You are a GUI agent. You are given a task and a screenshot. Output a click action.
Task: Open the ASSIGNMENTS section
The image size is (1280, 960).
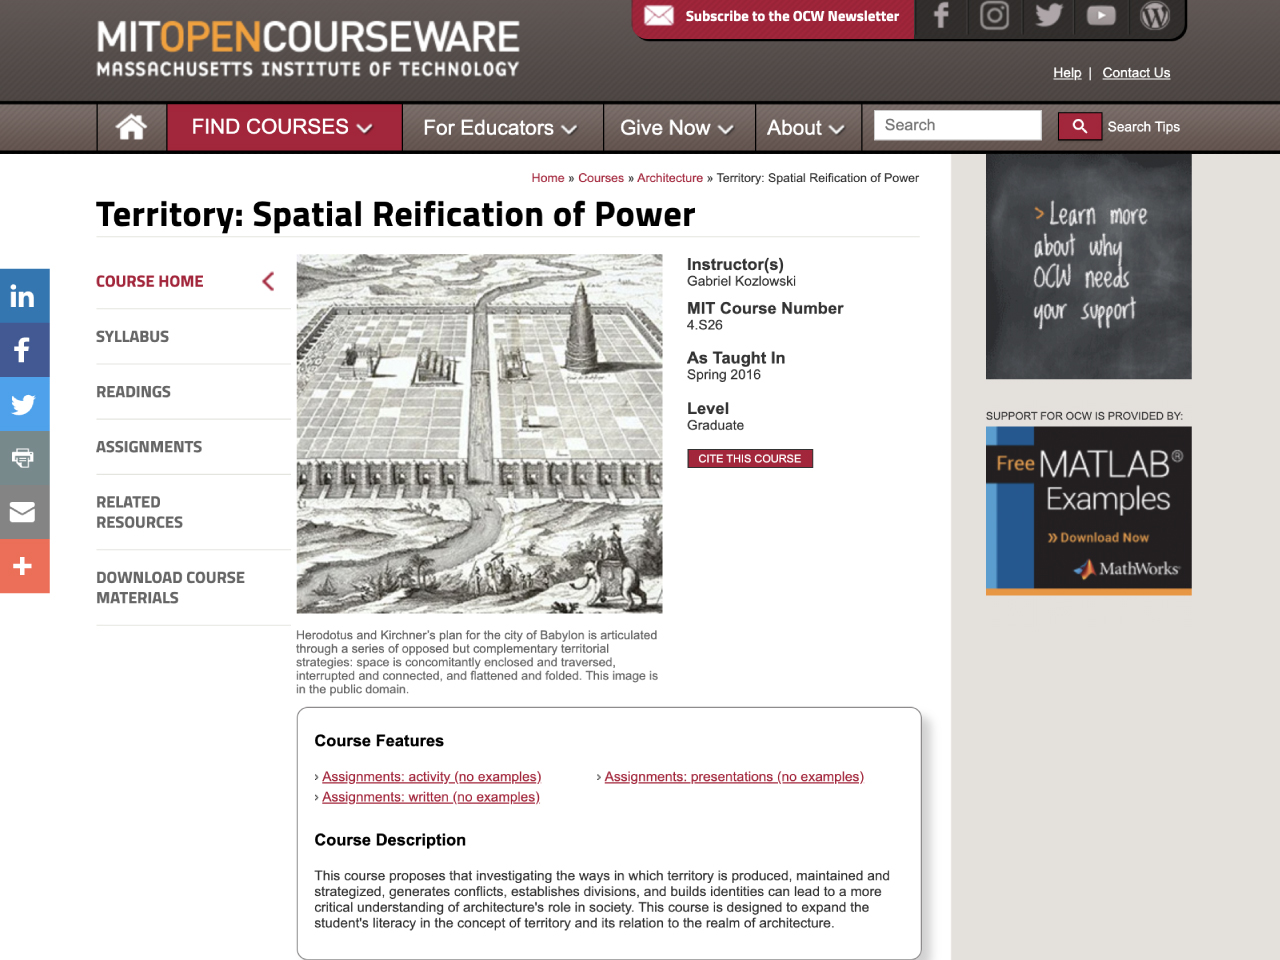click(x=149, y=446)
